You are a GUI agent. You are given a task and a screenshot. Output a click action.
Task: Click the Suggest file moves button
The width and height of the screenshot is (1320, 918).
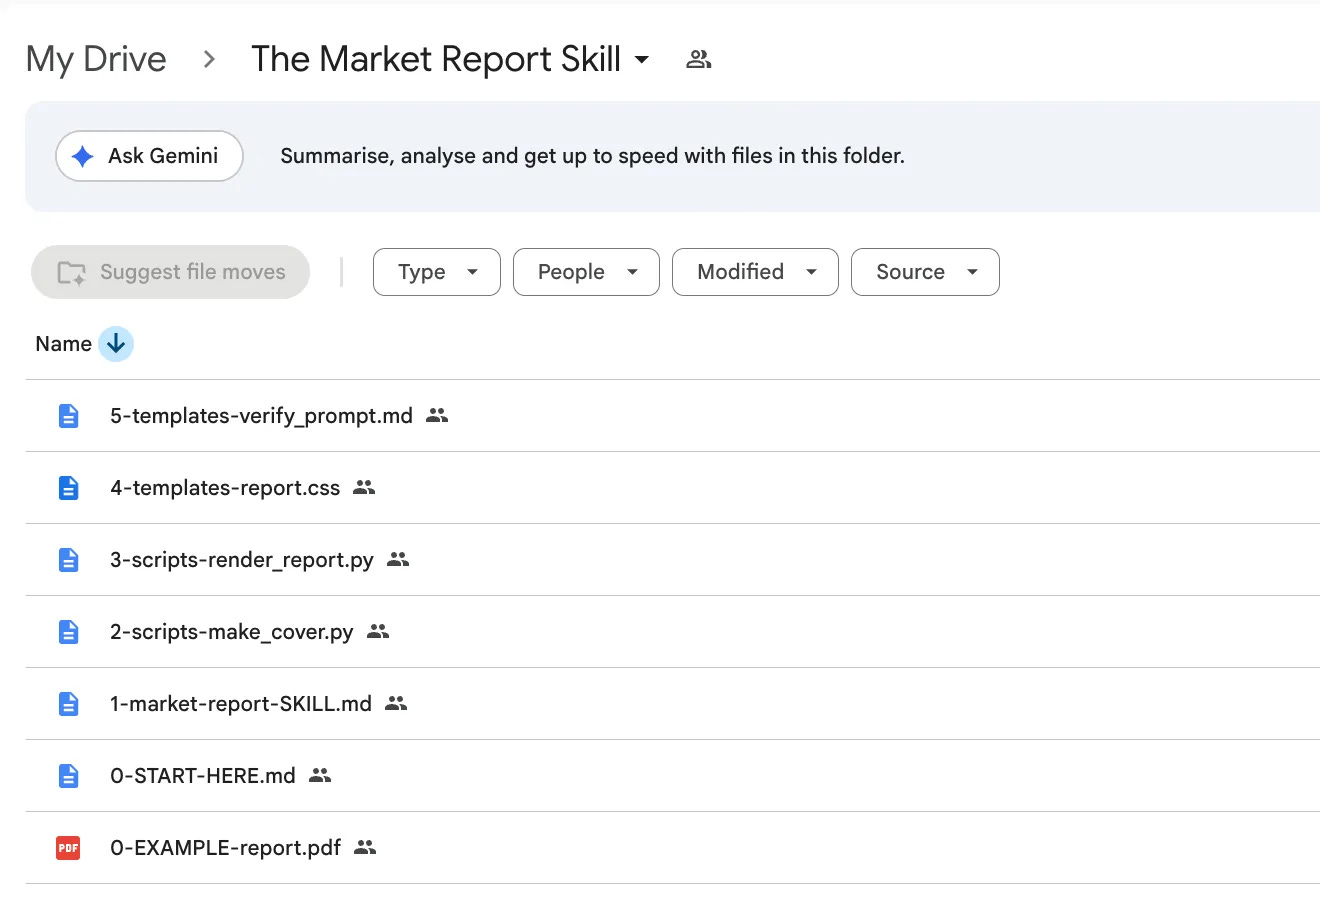170,272
